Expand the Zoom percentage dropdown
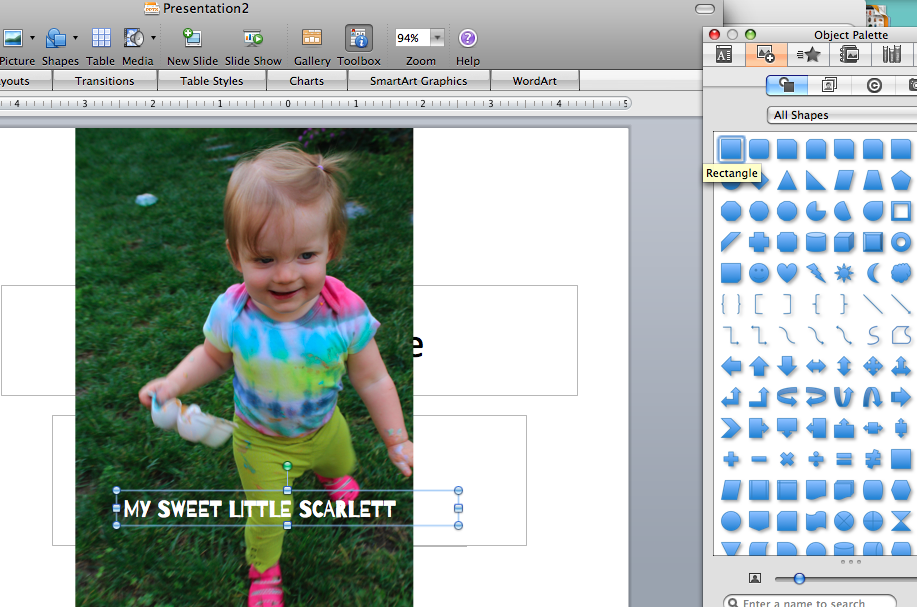 tap(437, 38)
